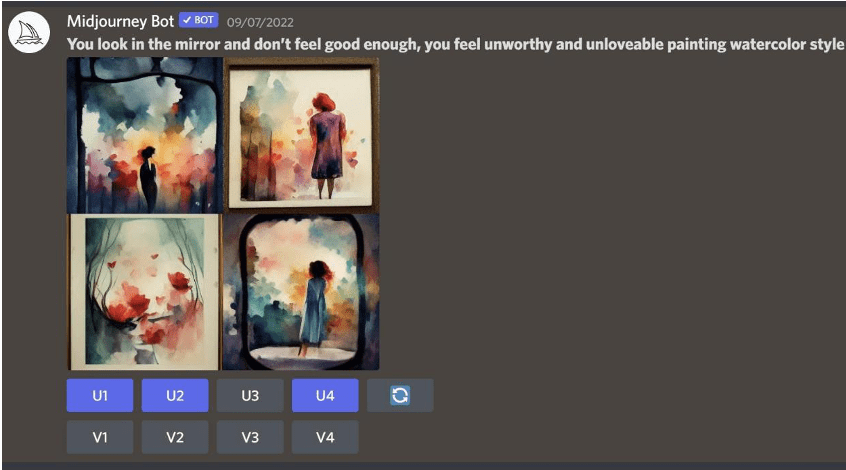Upscale the second image with U2

coord(175,396)
